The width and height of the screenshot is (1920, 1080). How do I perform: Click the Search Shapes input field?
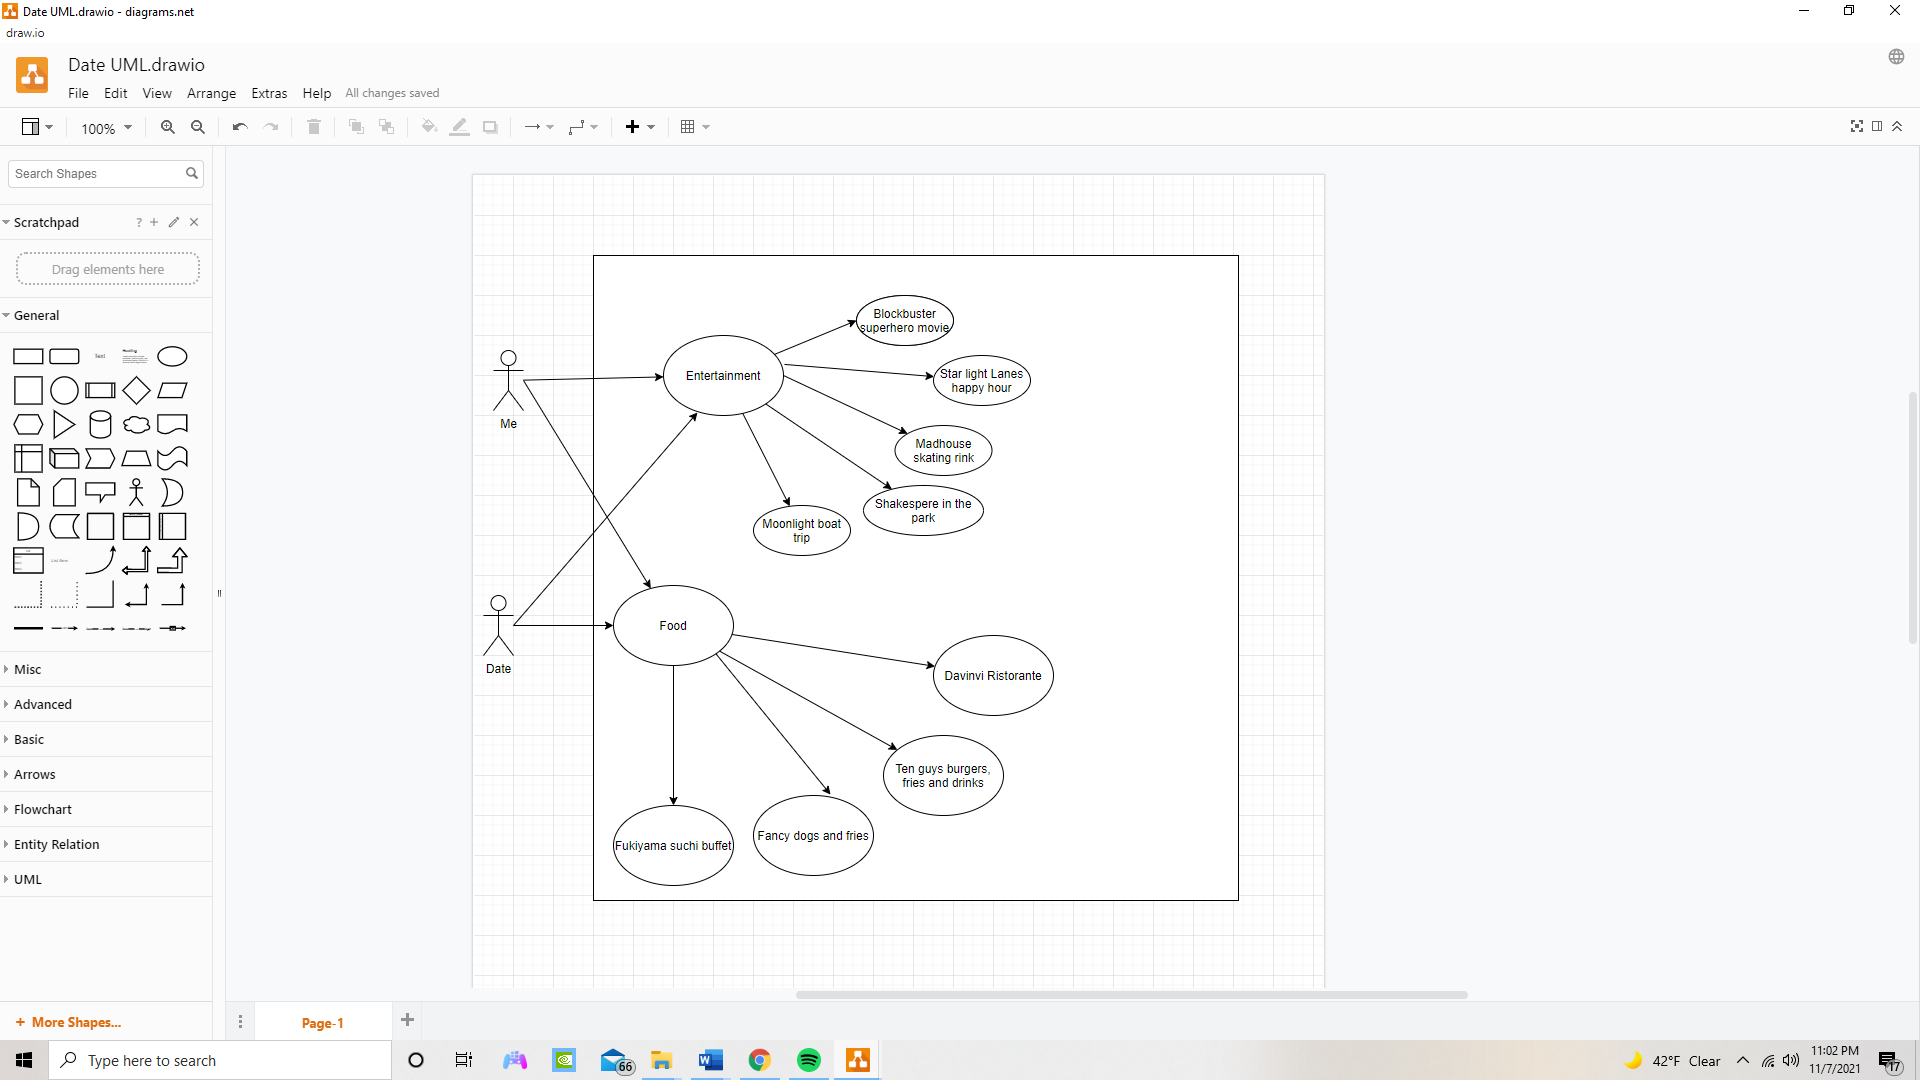pos(97,173)
